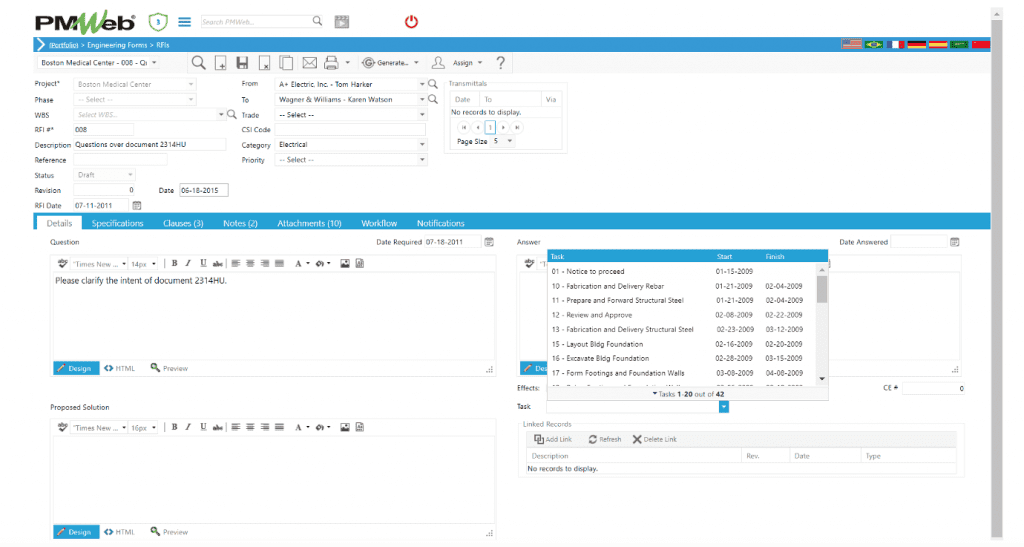The image size is (1024, 547).
Task: Open the Generate dropdown menu
Action: coord(391,63)
